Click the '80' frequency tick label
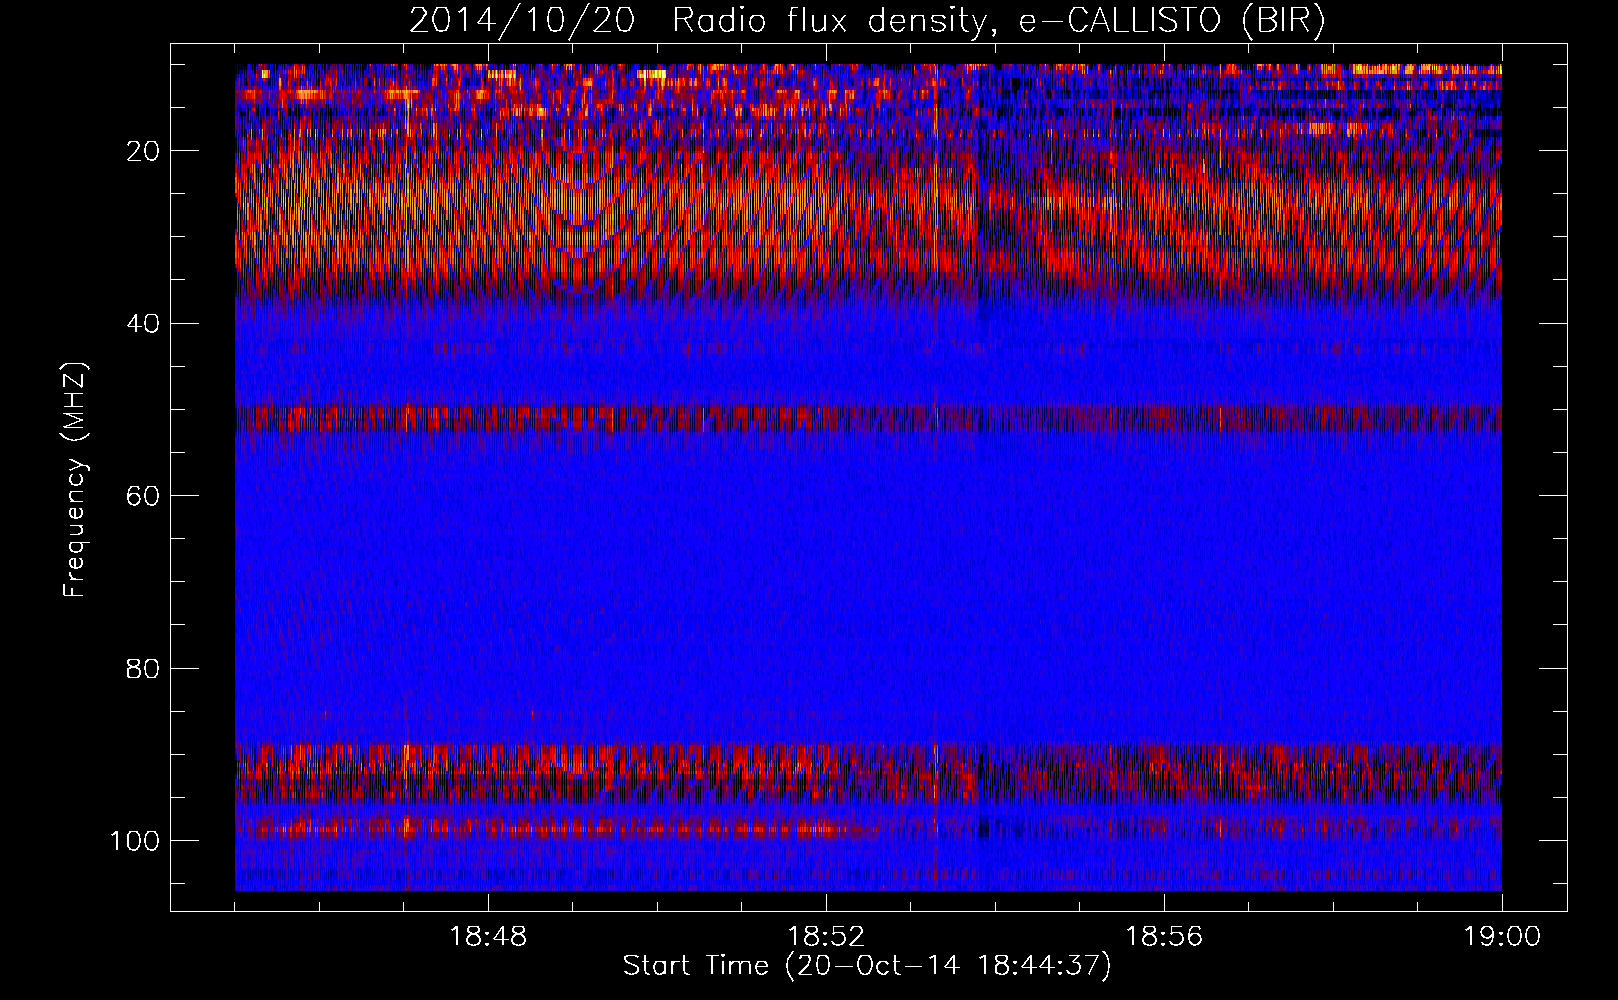 pos(144,668)
